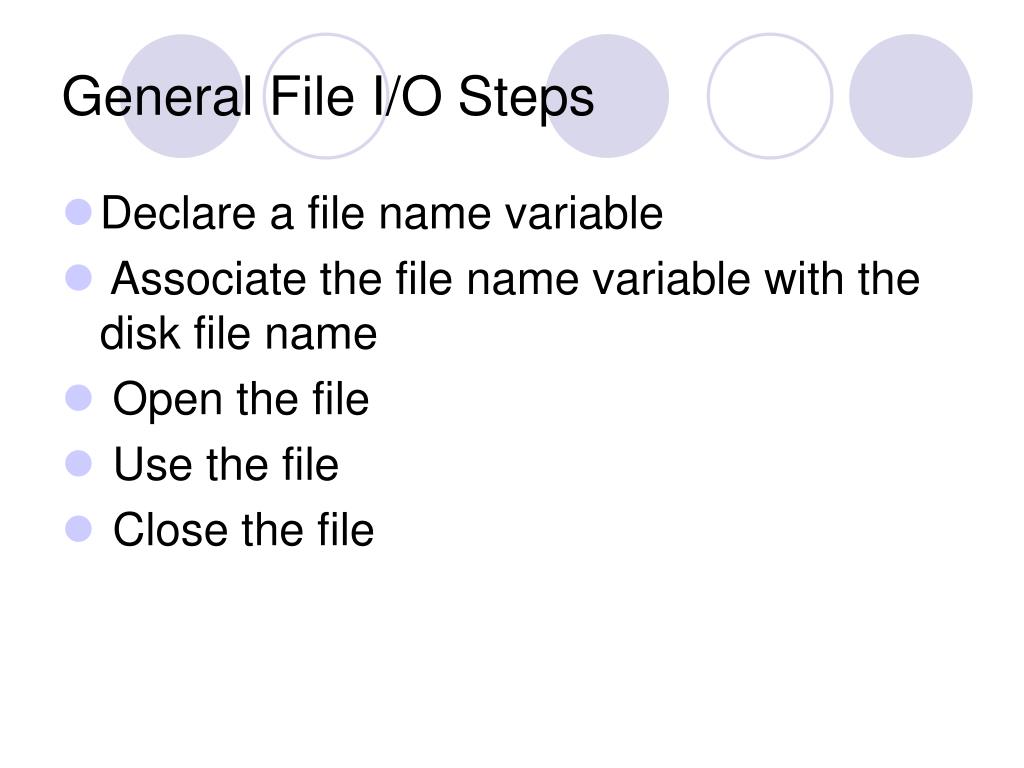Click the word 'General' in the title
This screenshot has height=768, width=1024.
coord(157,97)
